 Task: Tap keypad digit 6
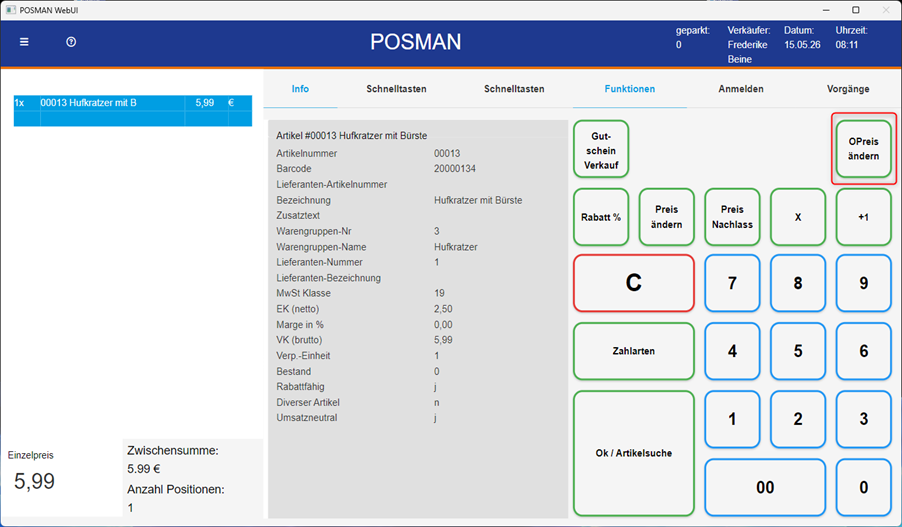863,351
